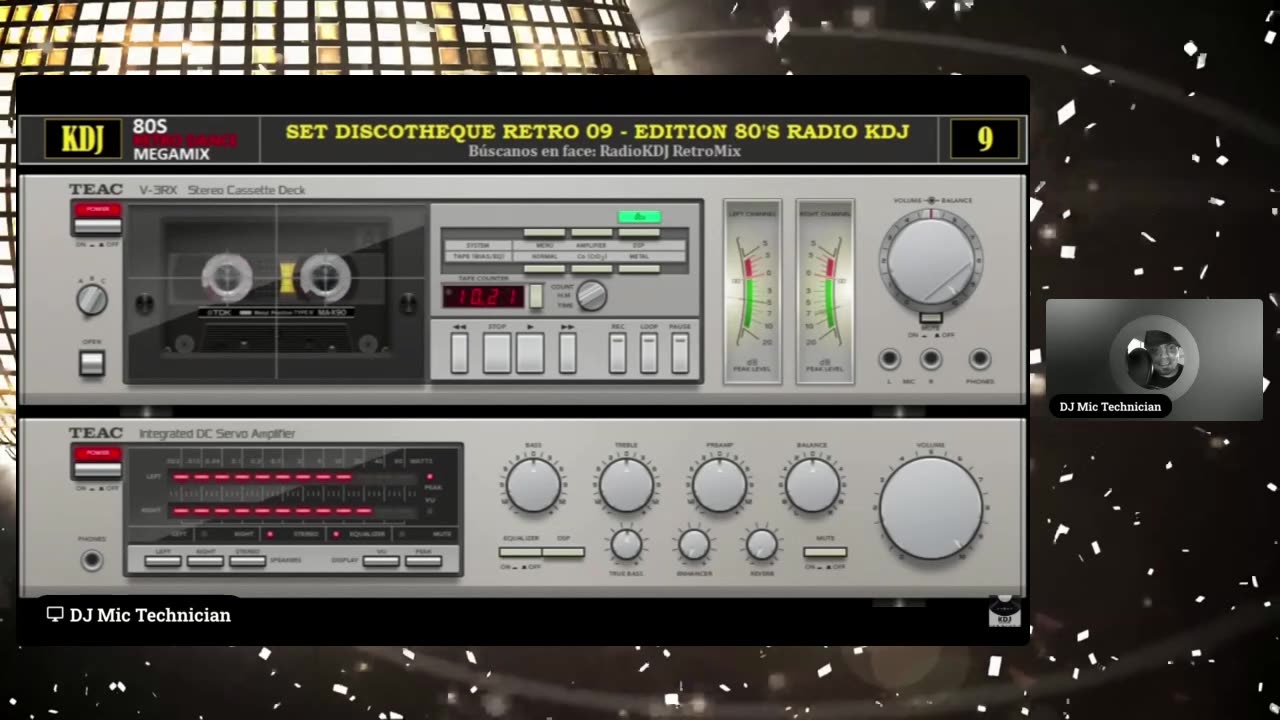This screenshot has height=720, width=1280.
Task: Switch display to PEAK mode
Action: (x=423, y=560)
